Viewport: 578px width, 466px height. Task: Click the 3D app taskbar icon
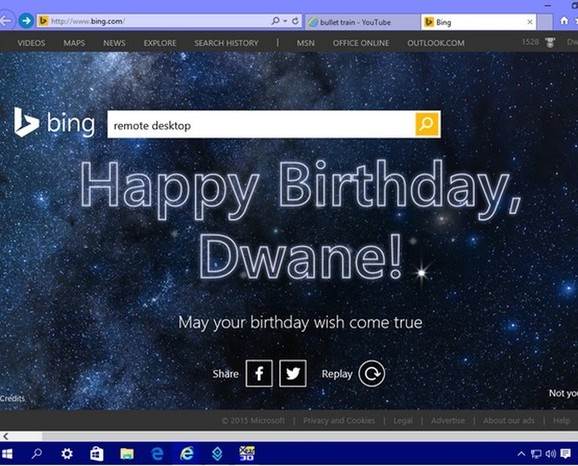(247, 453)
